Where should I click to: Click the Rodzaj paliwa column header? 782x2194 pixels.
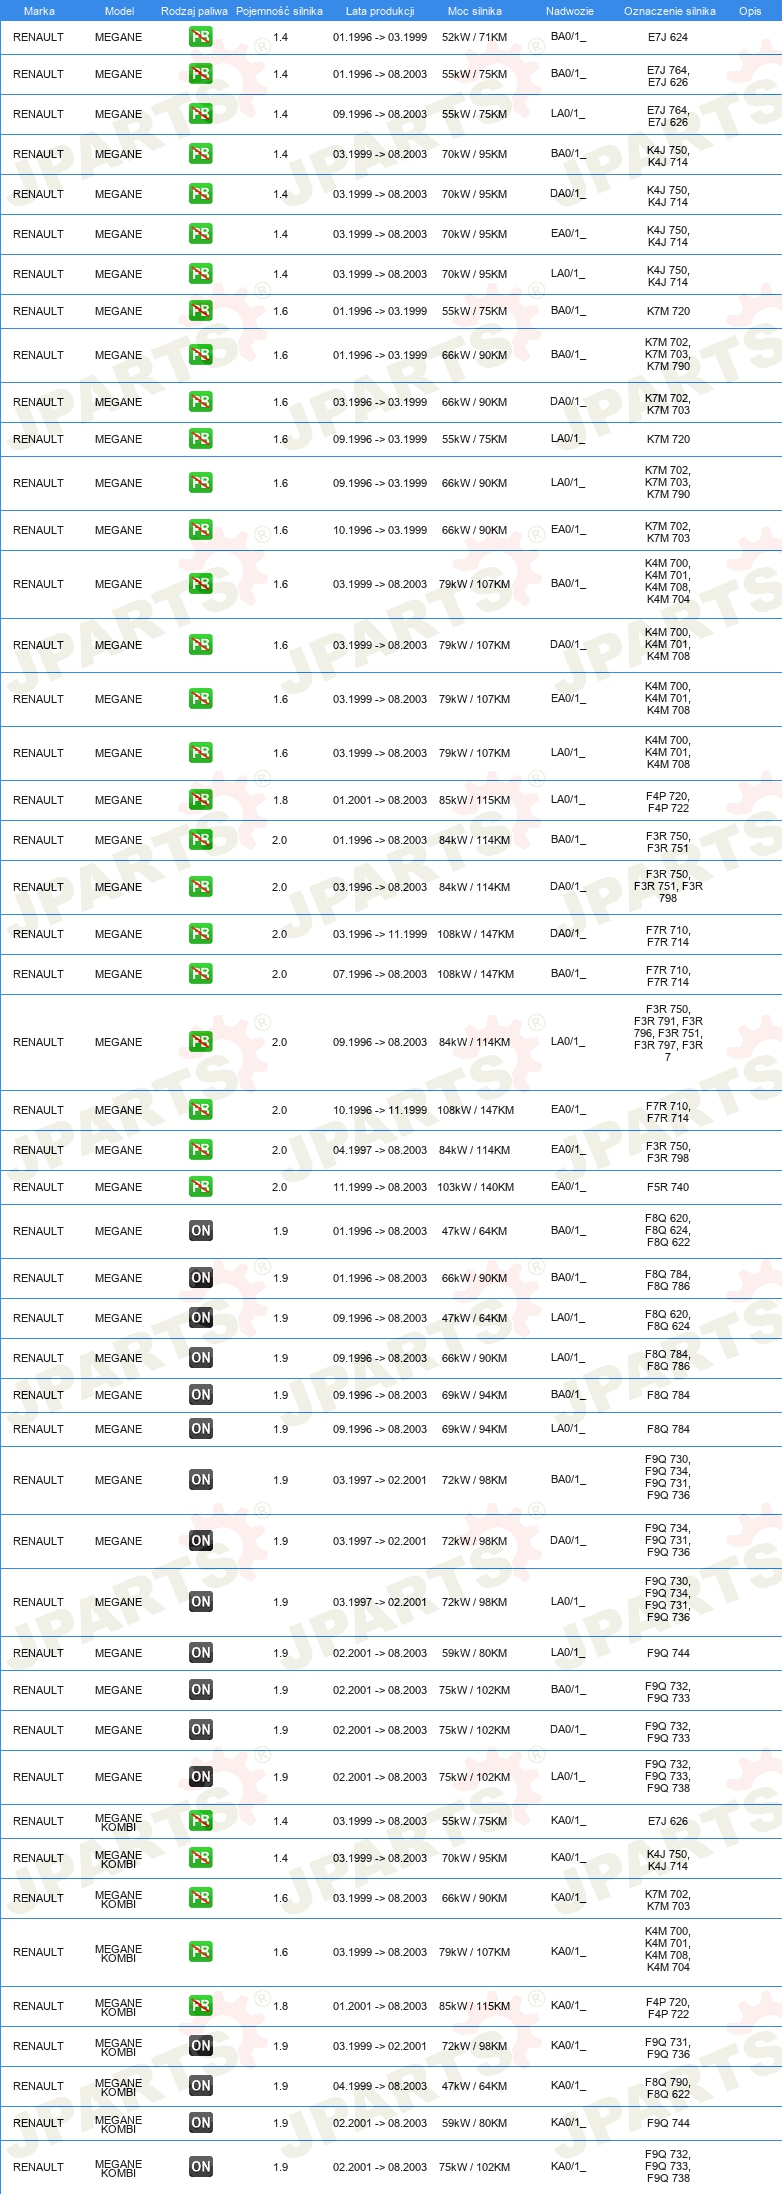coord(194,11)
